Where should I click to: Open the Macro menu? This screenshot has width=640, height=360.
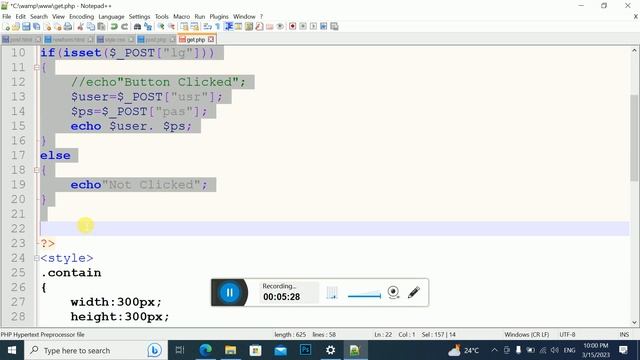181,16
